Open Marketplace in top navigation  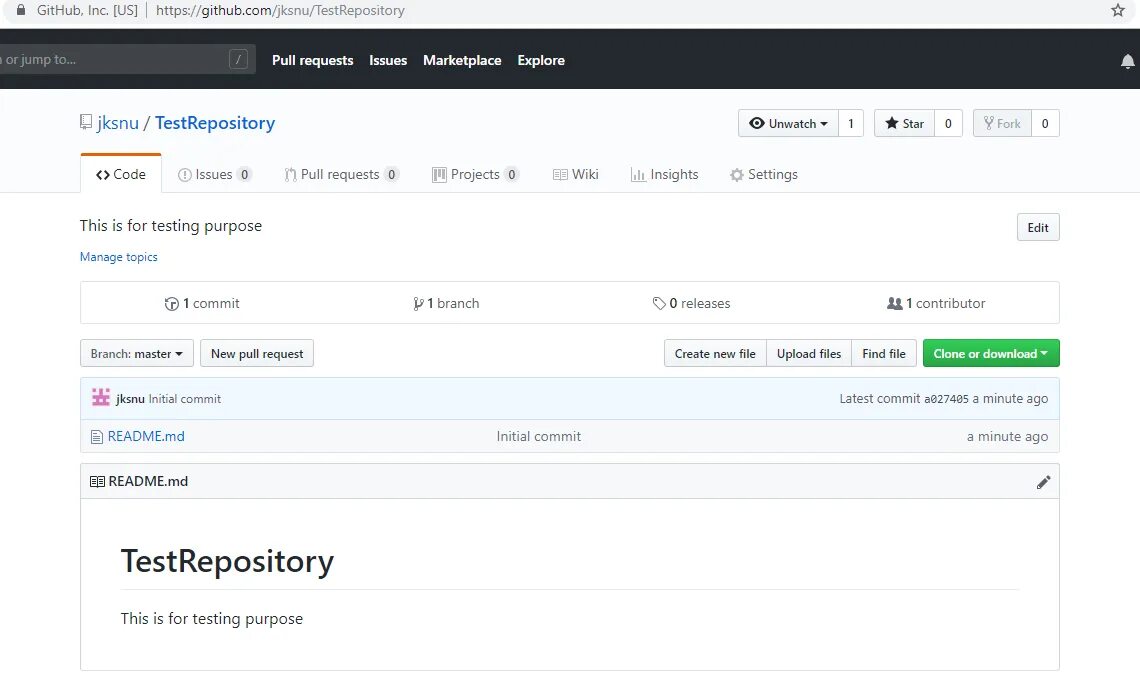click(x=462, y=60)
